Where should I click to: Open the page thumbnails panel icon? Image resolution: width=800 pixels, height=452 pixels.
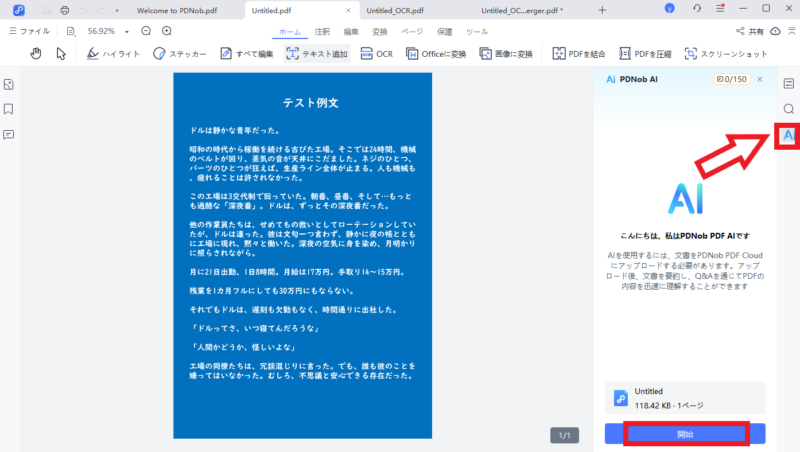9,84
